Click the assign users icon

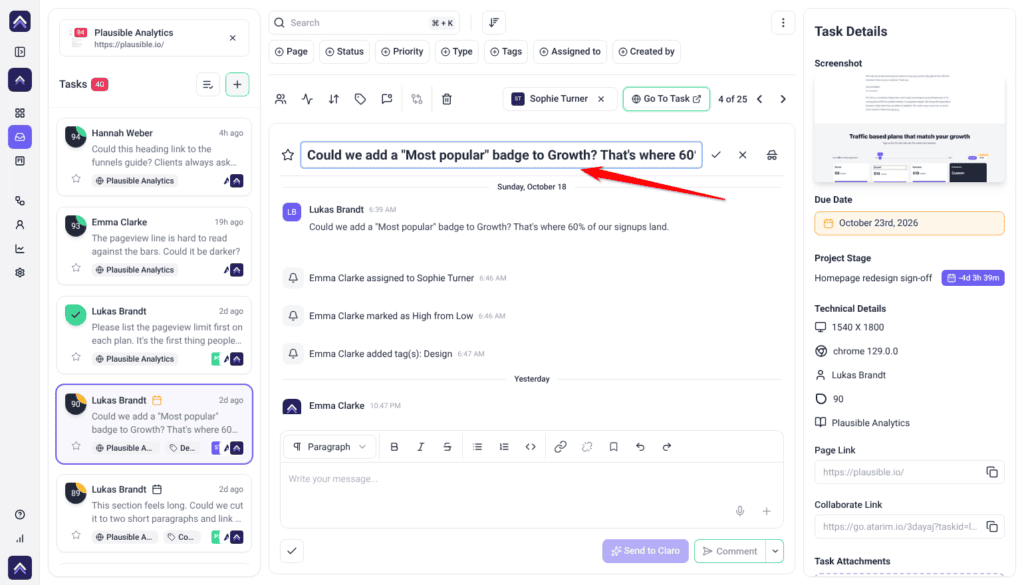281,99
